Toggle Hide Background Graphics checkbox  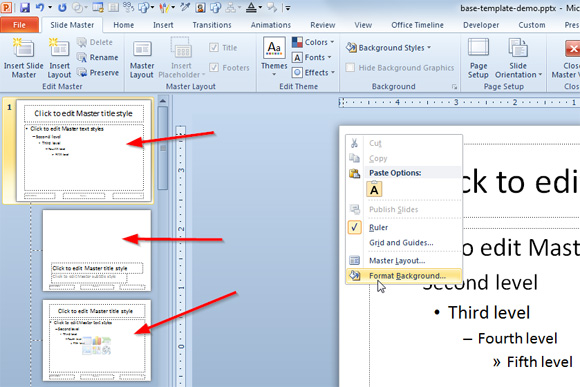(350, 67)
